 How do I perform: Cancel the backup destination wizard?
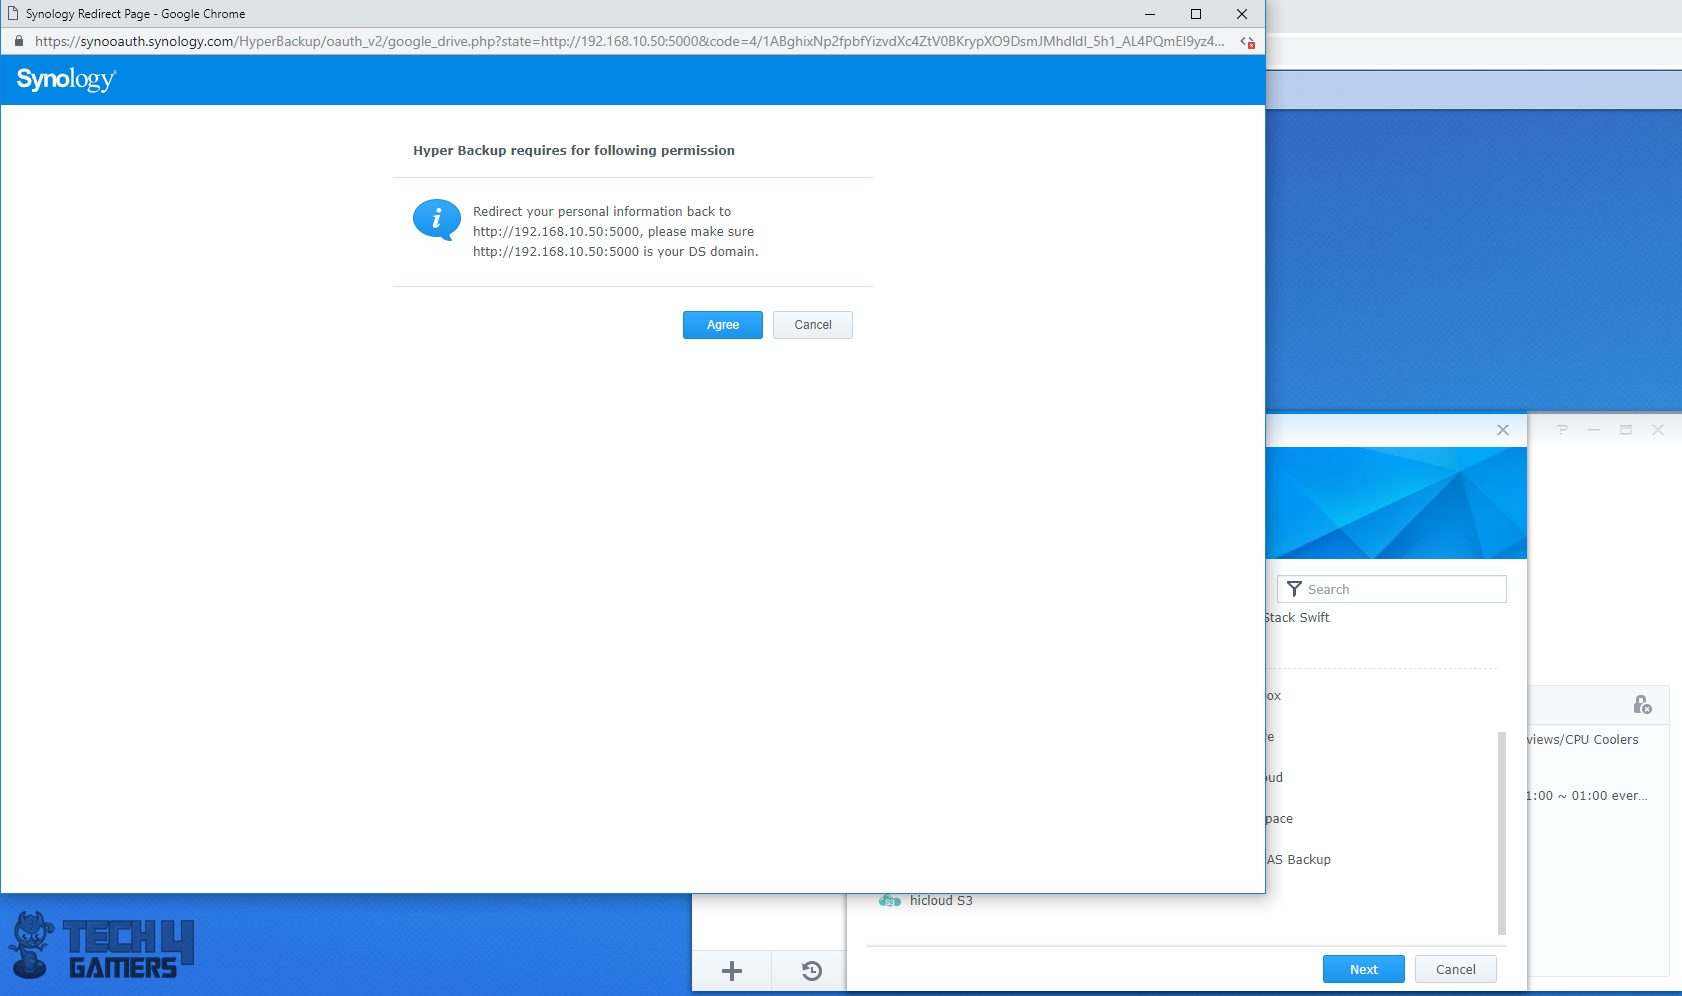tap(1455, 969)
